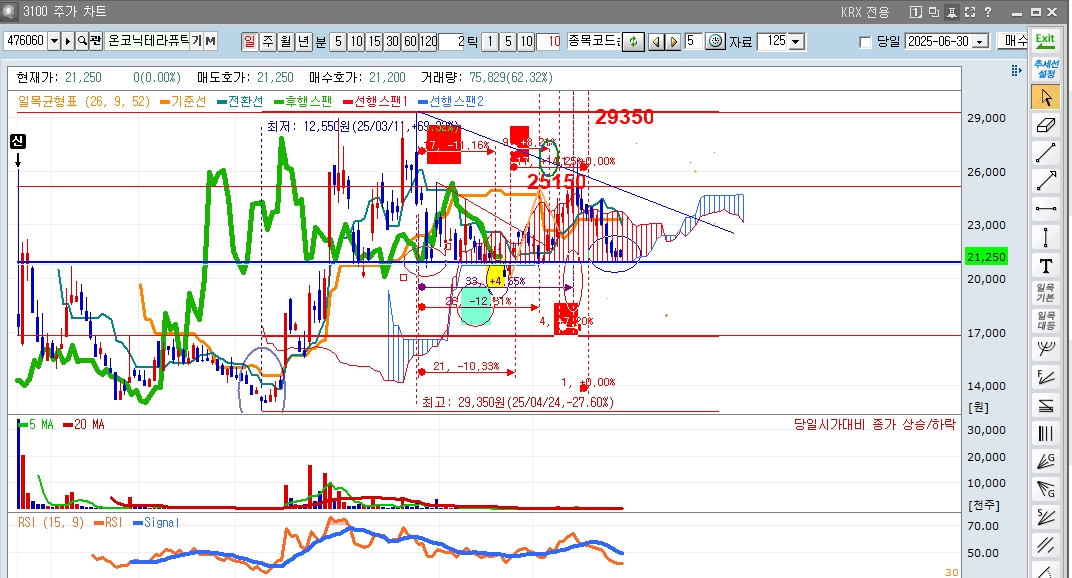Click the screen number 1 icon
Image resolution: width=1072 pixels, height=578 pixels.
point(915,12)
